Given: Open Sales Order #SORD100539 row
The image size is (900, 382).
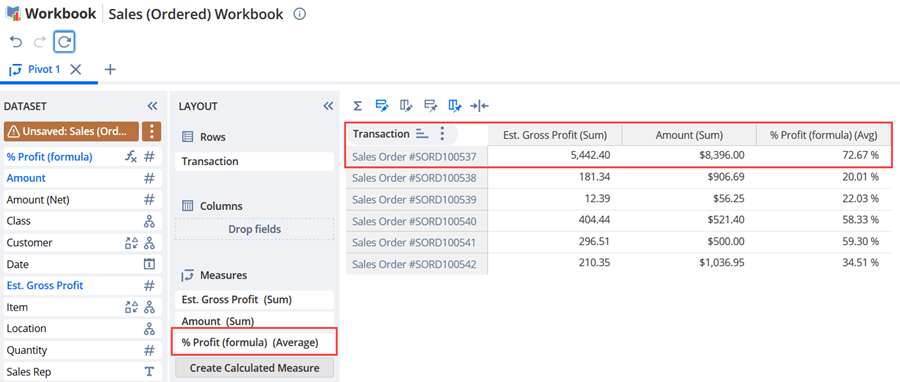Looking at the screenshot, I should pyautogui.click(x=414, y=199).
